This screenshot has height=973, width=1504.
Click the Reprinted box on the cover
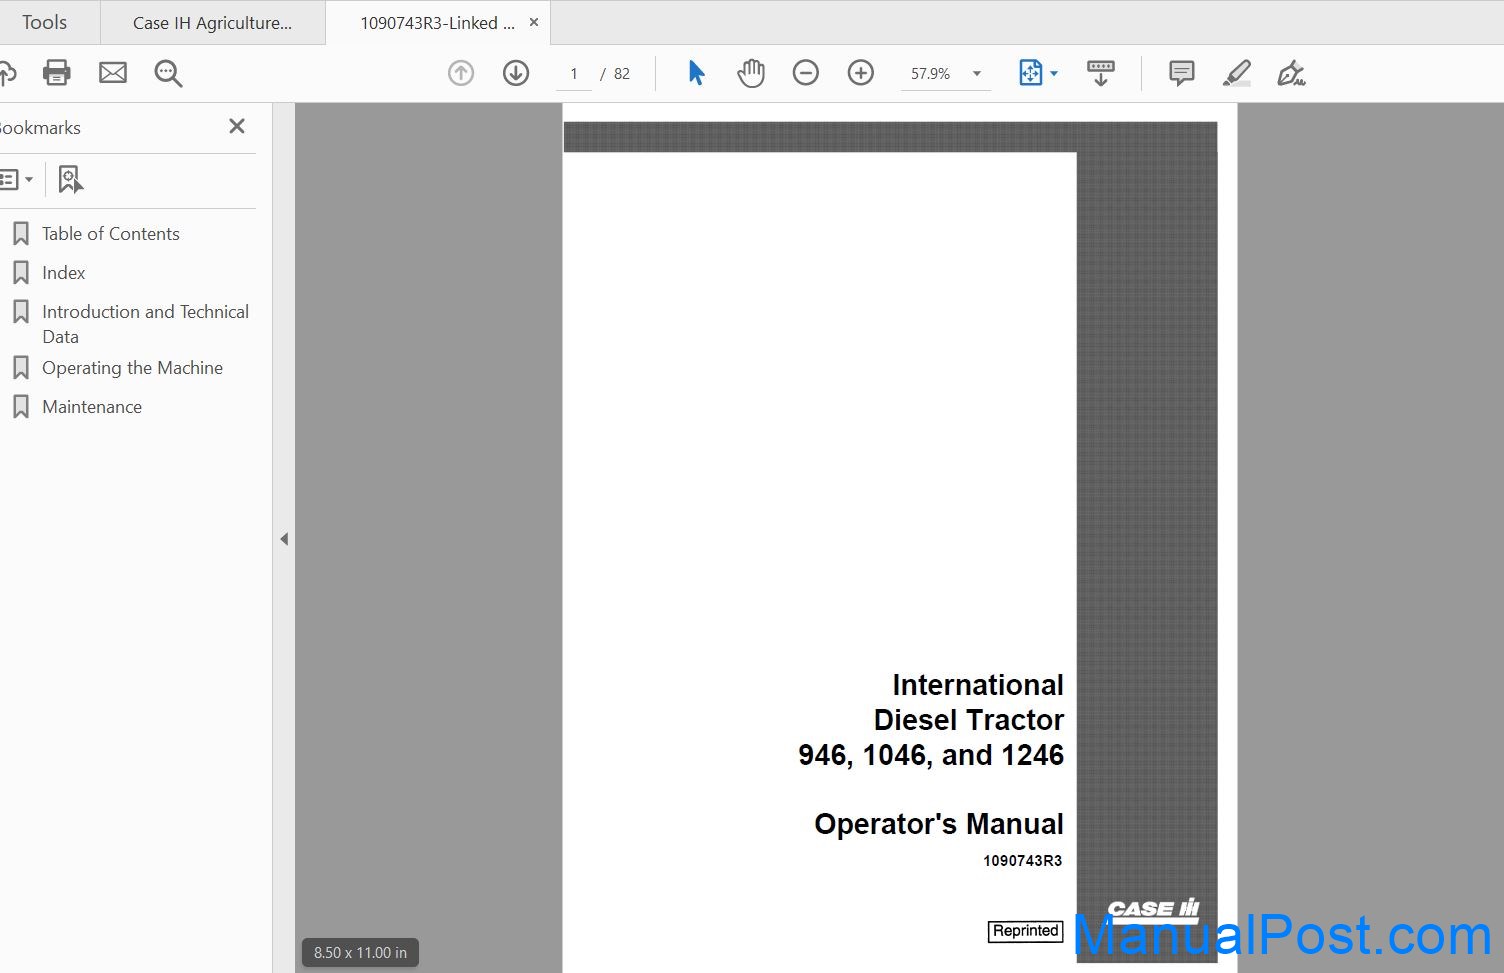pyautogui.click(x=1025, y=931)
